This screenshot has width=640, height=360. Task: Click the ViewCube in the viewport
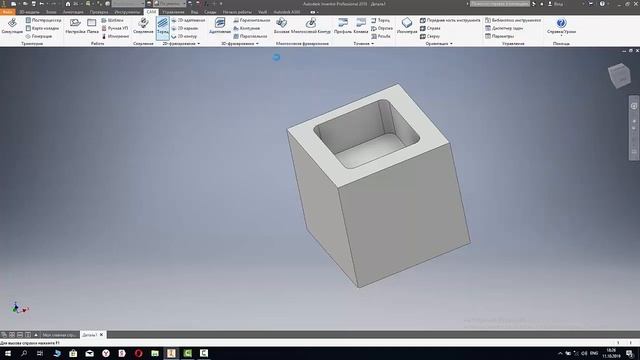coord(620,75)
